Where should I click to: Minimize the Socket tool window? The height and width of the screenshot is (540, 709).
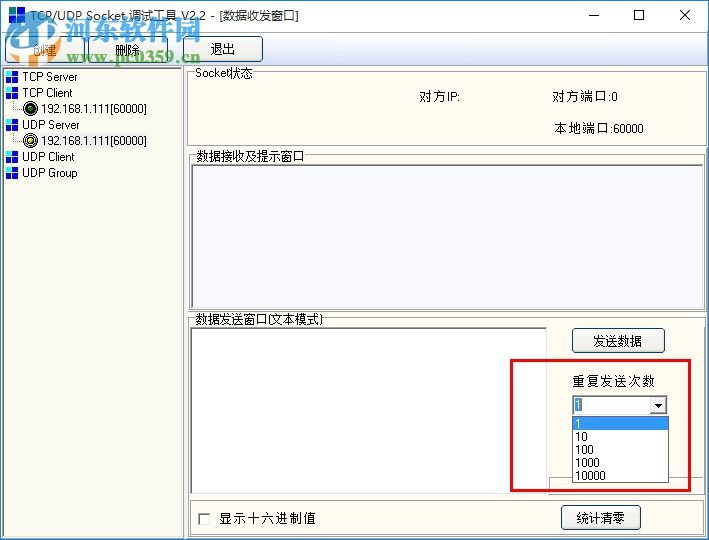pyautogui.click(x=594, y=15)
